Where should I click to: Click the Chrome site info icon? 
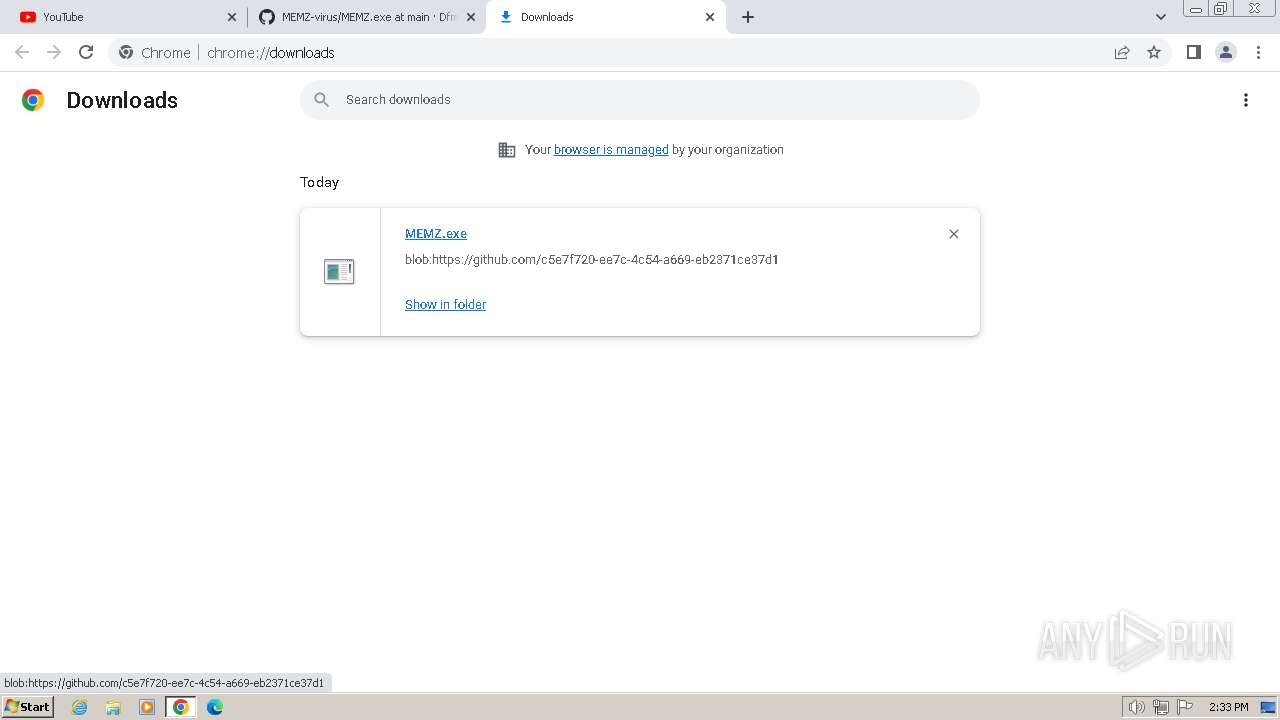[x=126, y=52]
